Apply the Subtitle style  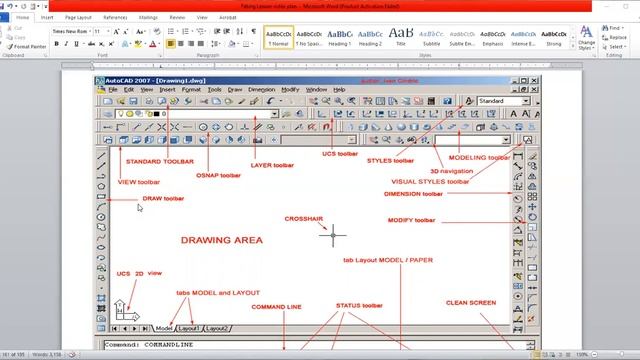431,38
